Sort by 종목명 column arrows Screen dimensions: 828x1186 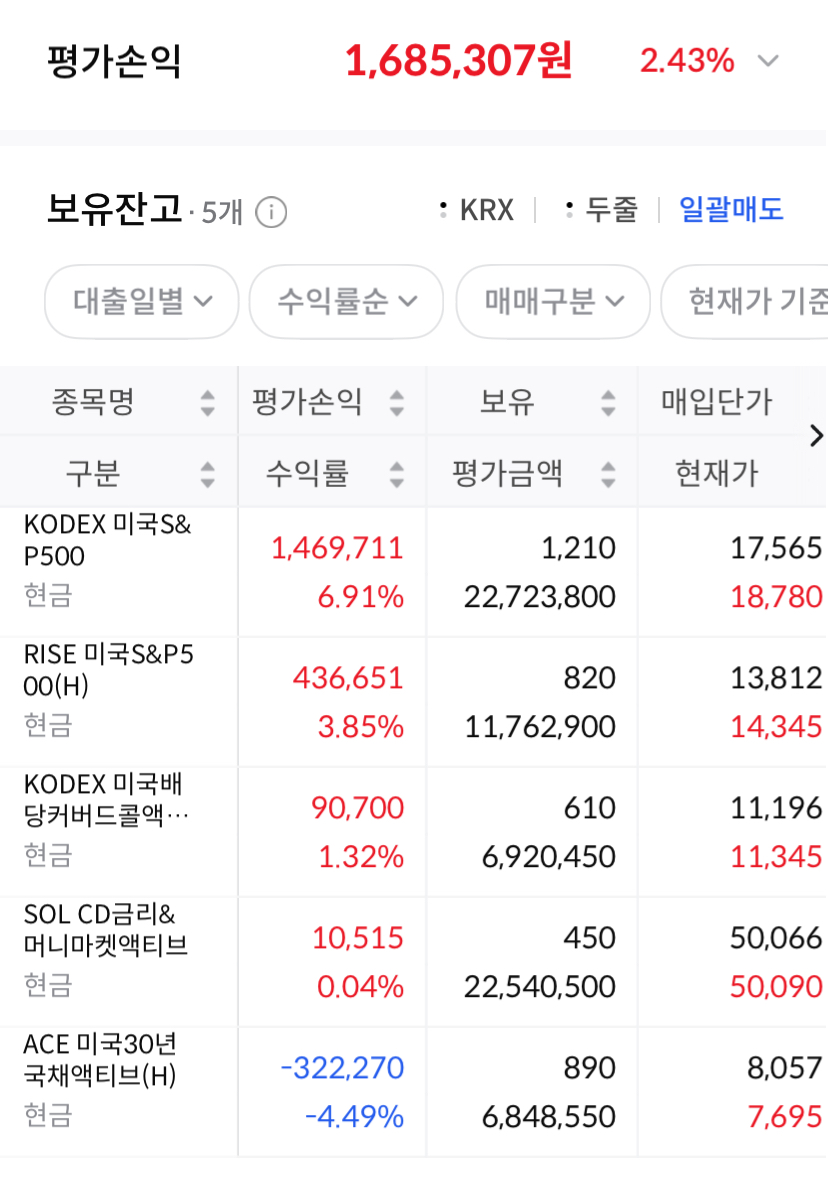207,402
